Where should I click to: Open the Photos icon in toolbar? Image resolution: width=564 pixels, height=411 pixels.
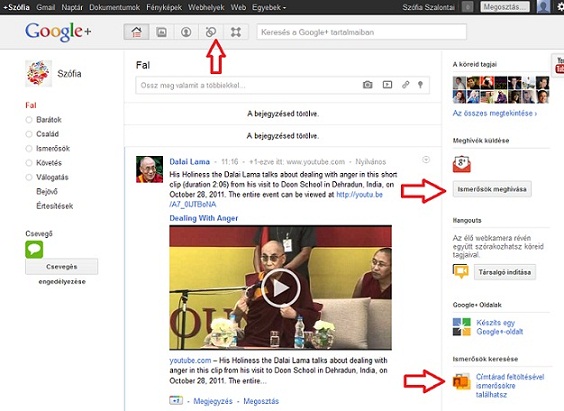(162, 32)
